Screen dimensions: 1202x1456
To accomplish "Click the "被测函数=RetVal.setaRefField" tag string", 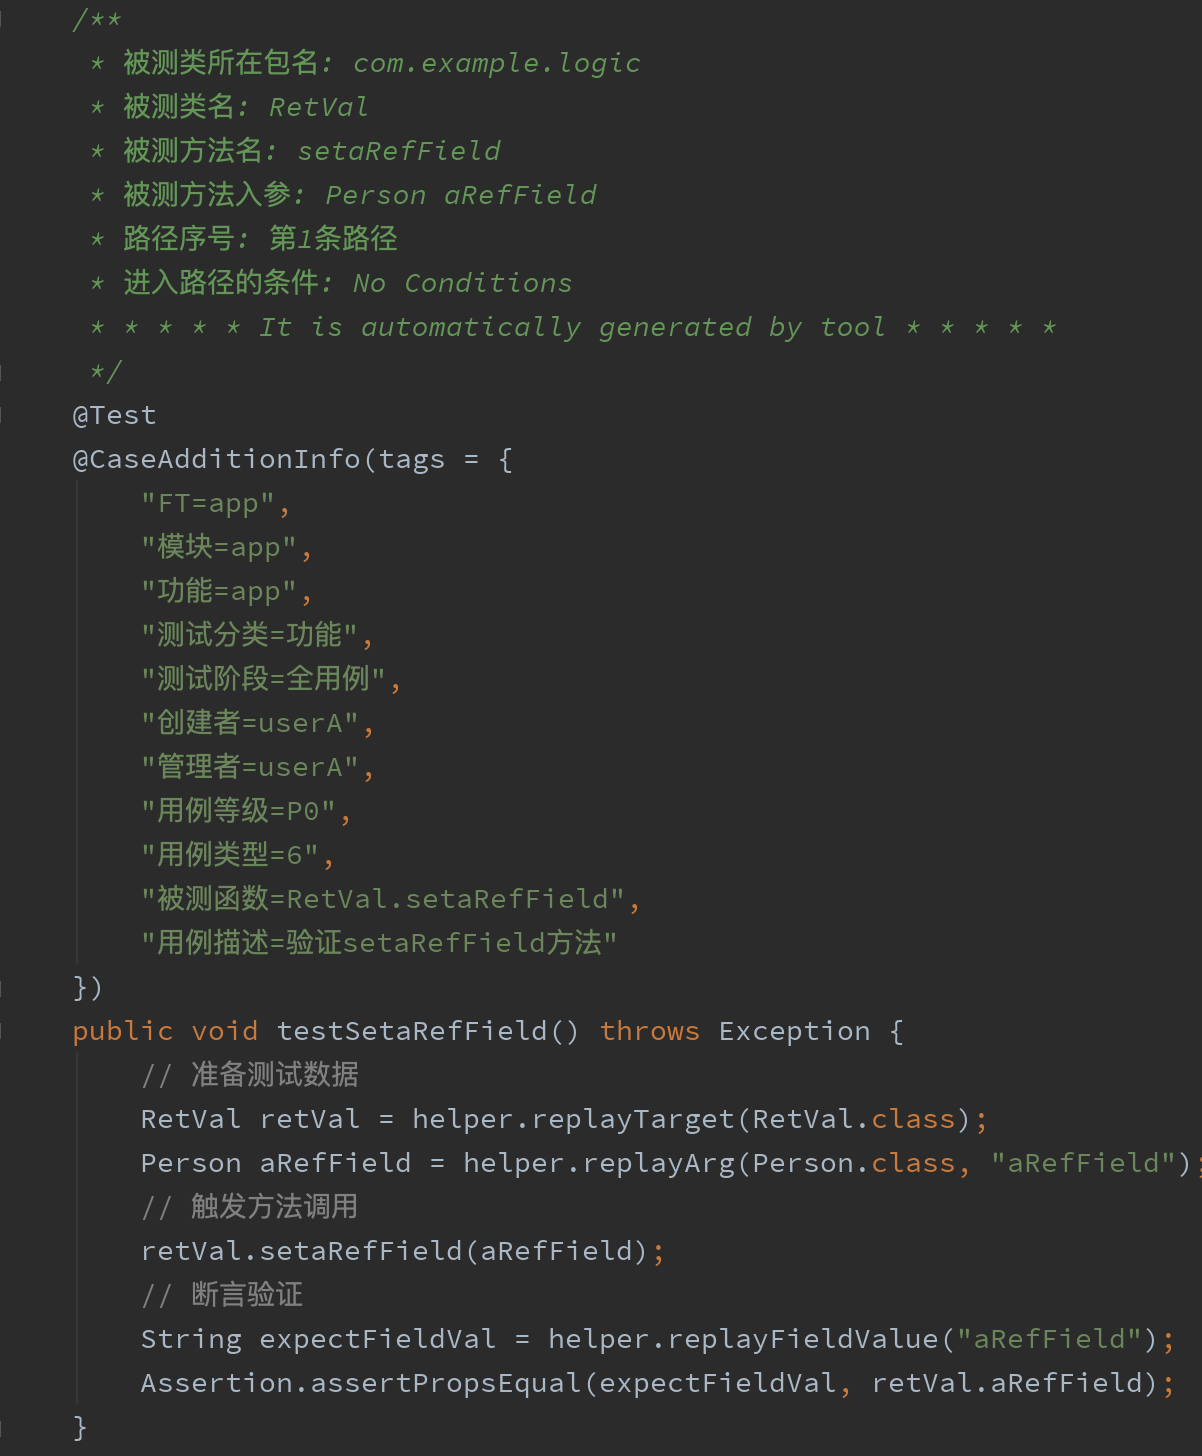I will [383, 899].
